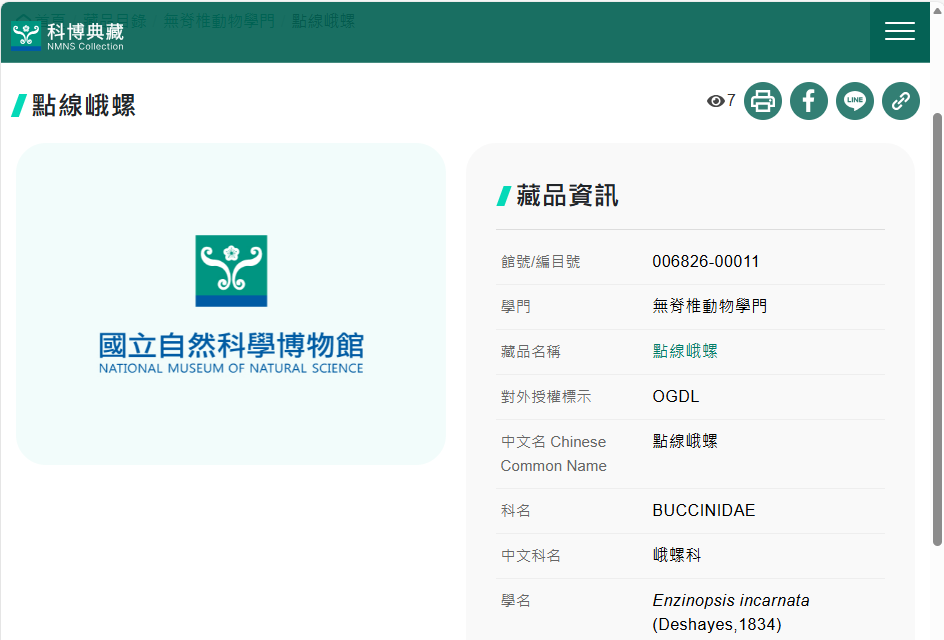Open the green 點線峨螺 item name link
Viewport: 944px width, 640px height.
[x=685, y=351]
